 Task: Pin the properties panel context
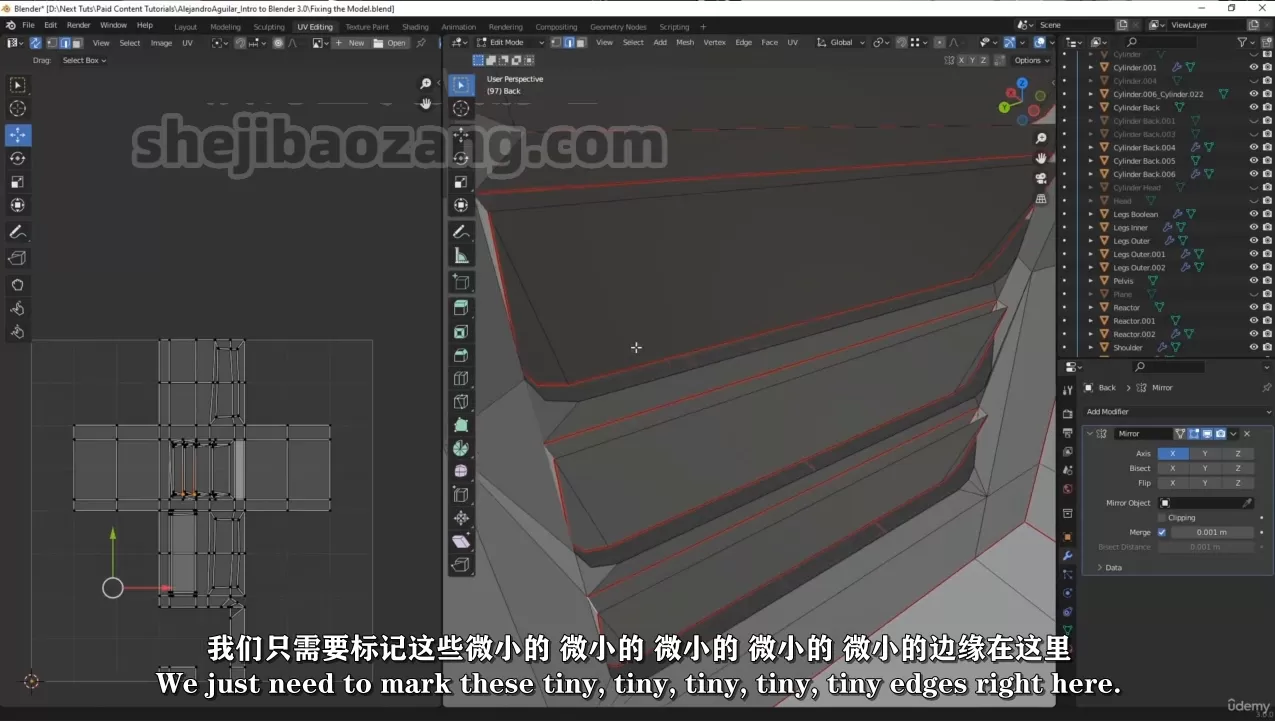pyautogui.click(x=1266, y=388)
